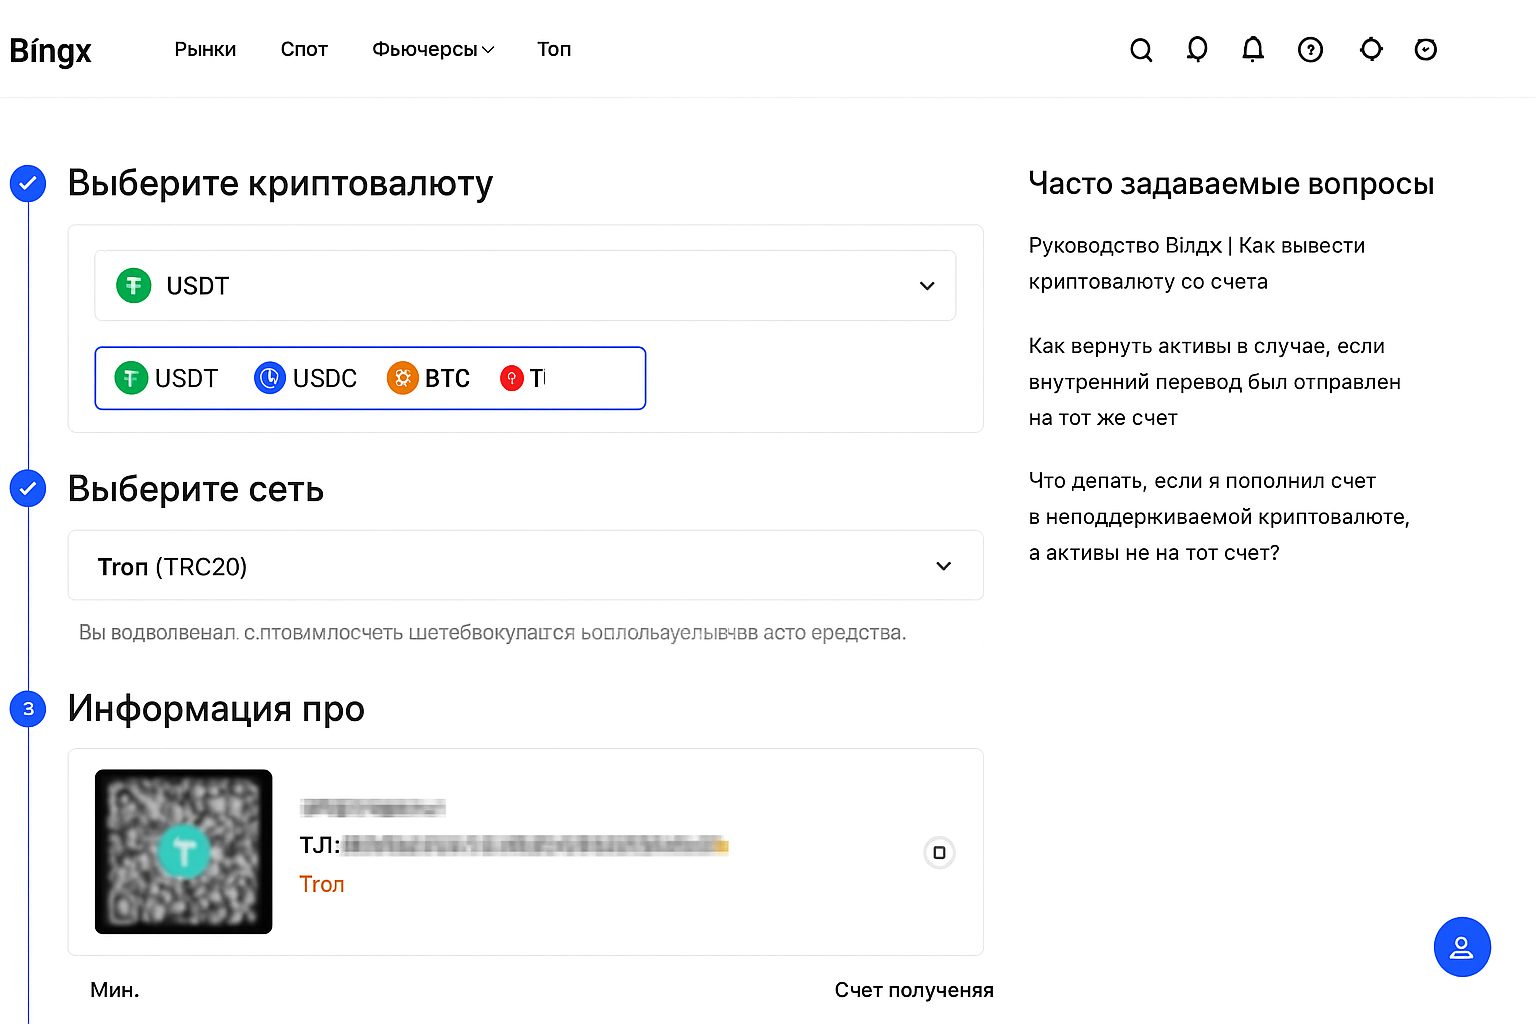Select the red-icon coin chip

tap(523, 378)
